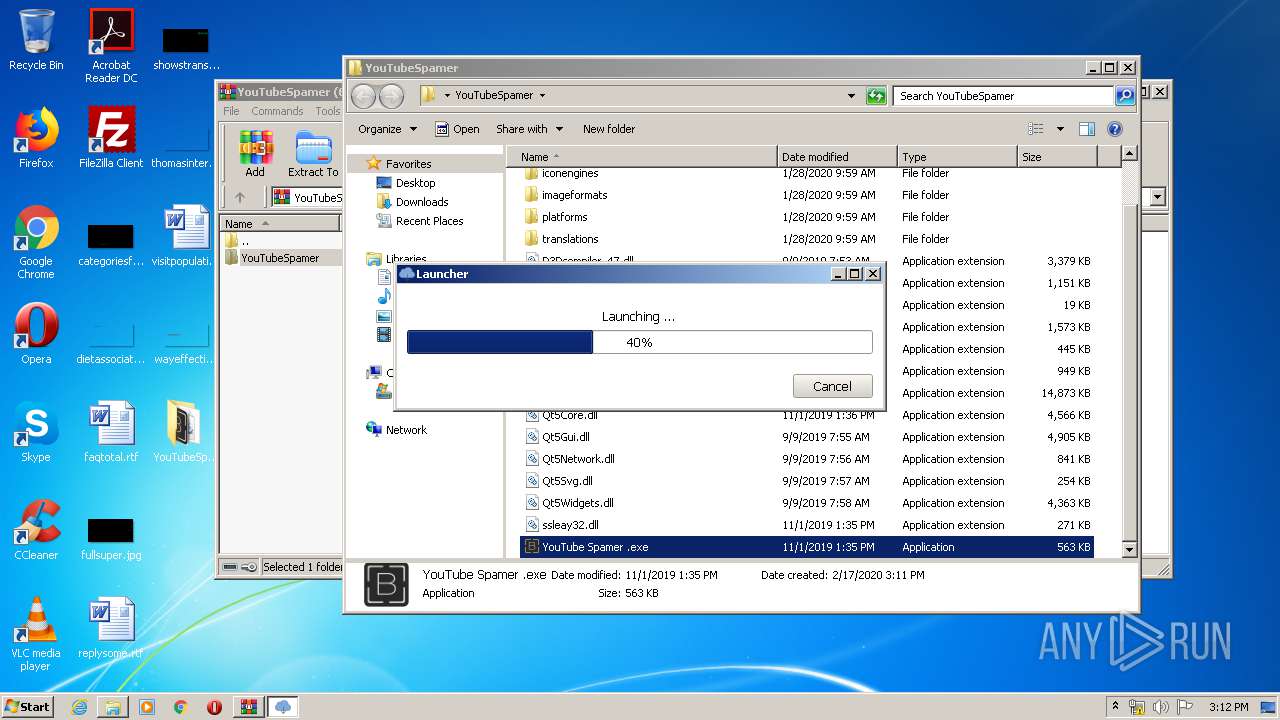The width and height of the screenshot is (1280, 720).
Task: Select the imageformats folder
Action: click(574, 195)
